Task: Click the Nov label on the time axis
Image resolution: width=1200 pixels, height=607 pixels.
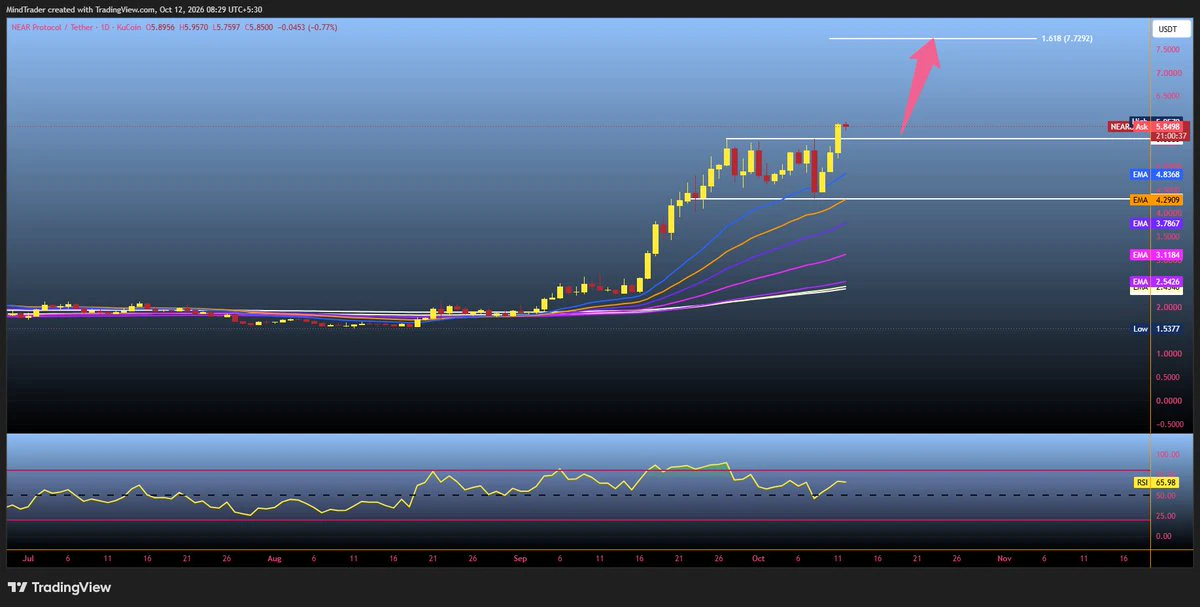Action: [x=1003, y=561]
